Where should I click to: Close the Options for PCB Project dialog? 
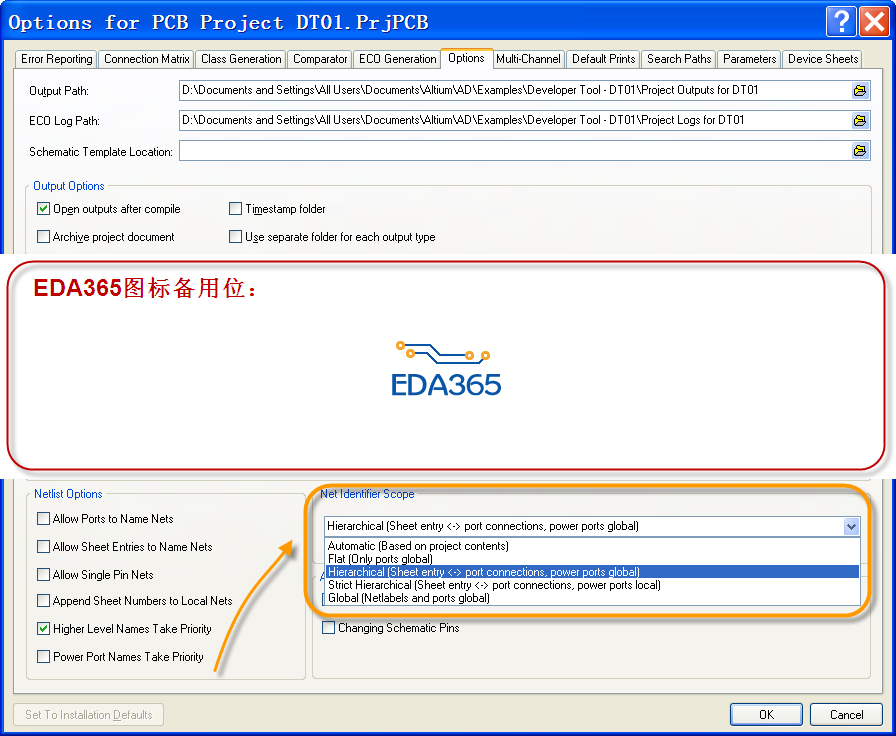[x=875, y=22]
